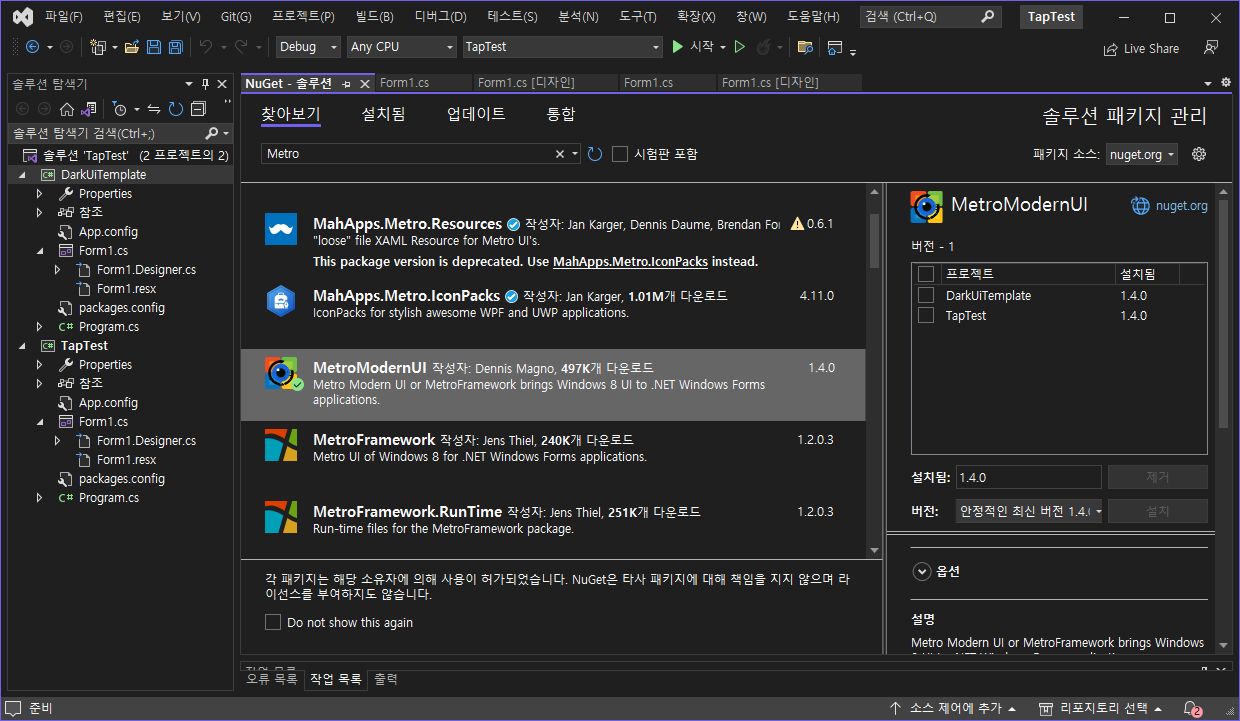Expand Properties under DarkUiTemplate
The height and width of the screenshot is (721, 1240).
pyautogui.click(x=40, y=194)
